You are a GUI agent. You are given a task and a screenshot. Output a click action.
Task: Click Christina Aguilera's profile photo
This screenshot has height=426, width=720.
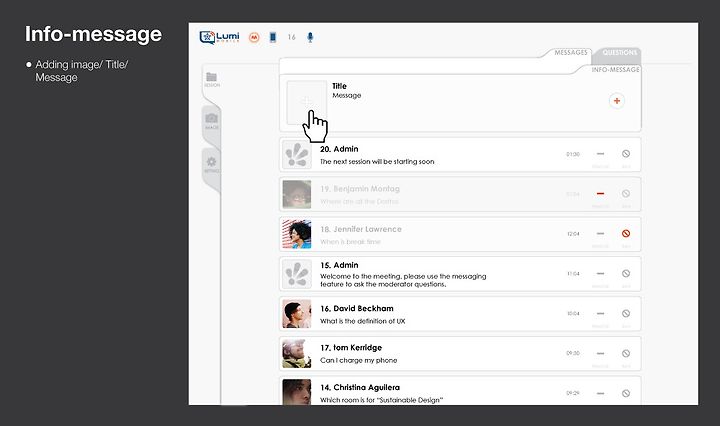pyautogui.click(x=297, y=392)
